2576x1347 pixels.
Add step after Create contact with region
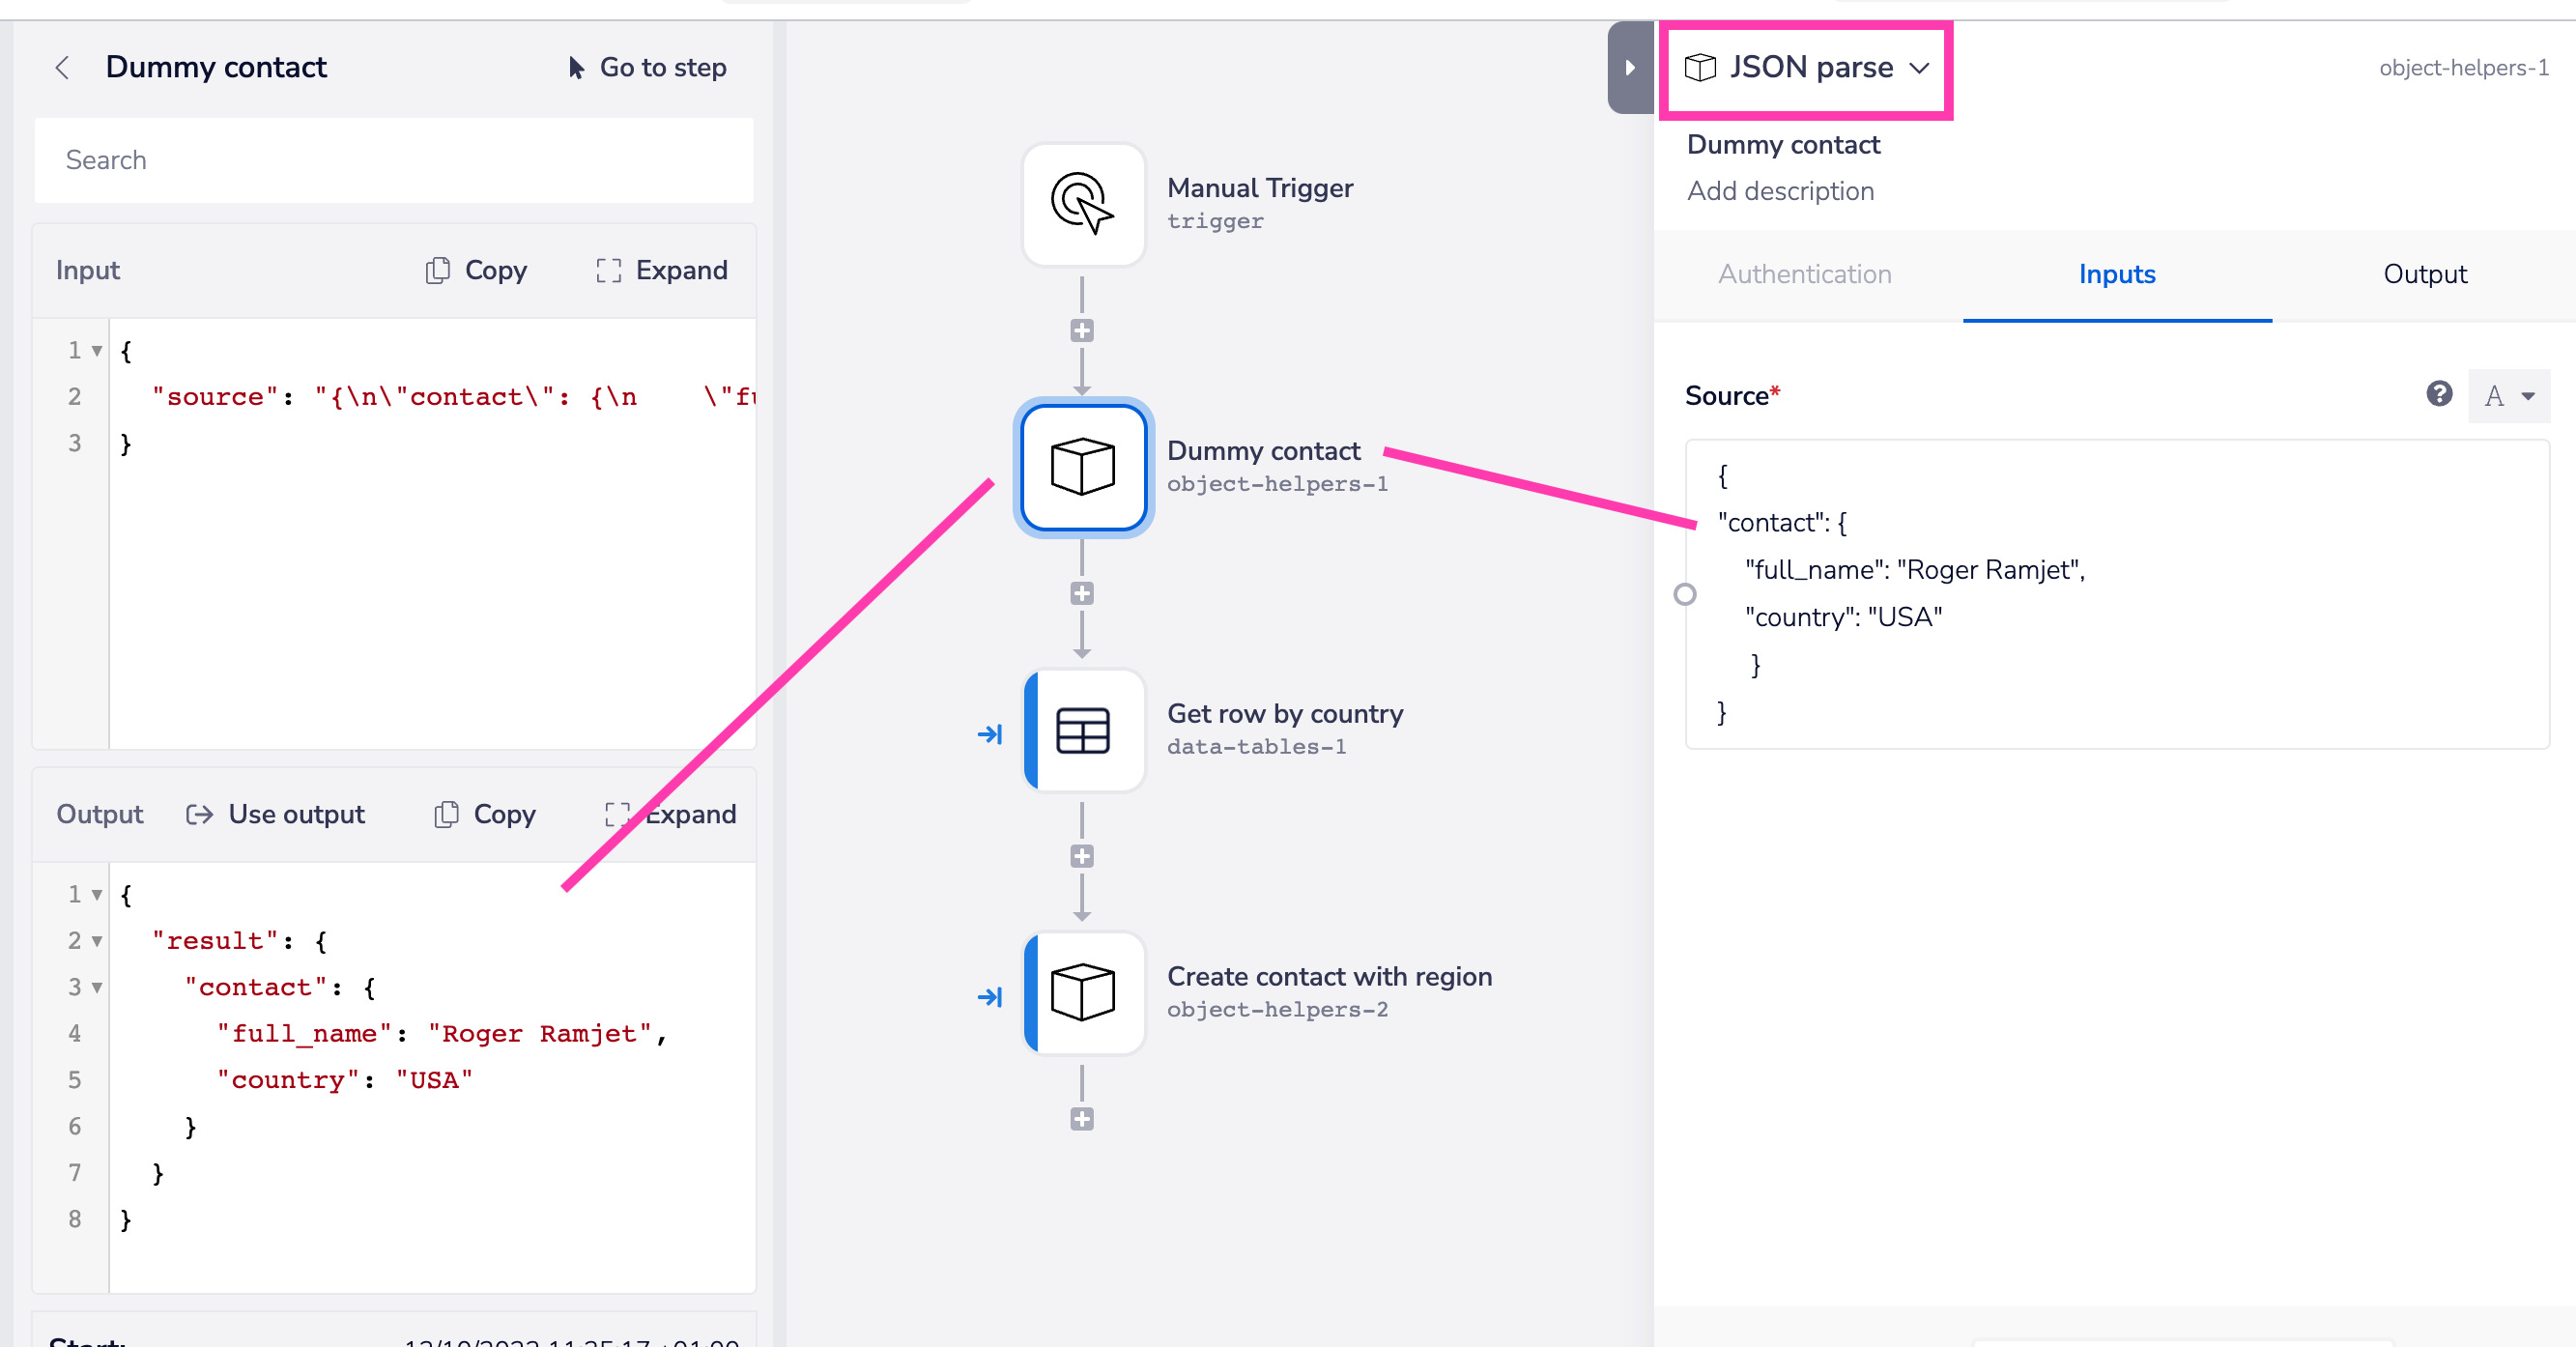tap(1081, 1119)
